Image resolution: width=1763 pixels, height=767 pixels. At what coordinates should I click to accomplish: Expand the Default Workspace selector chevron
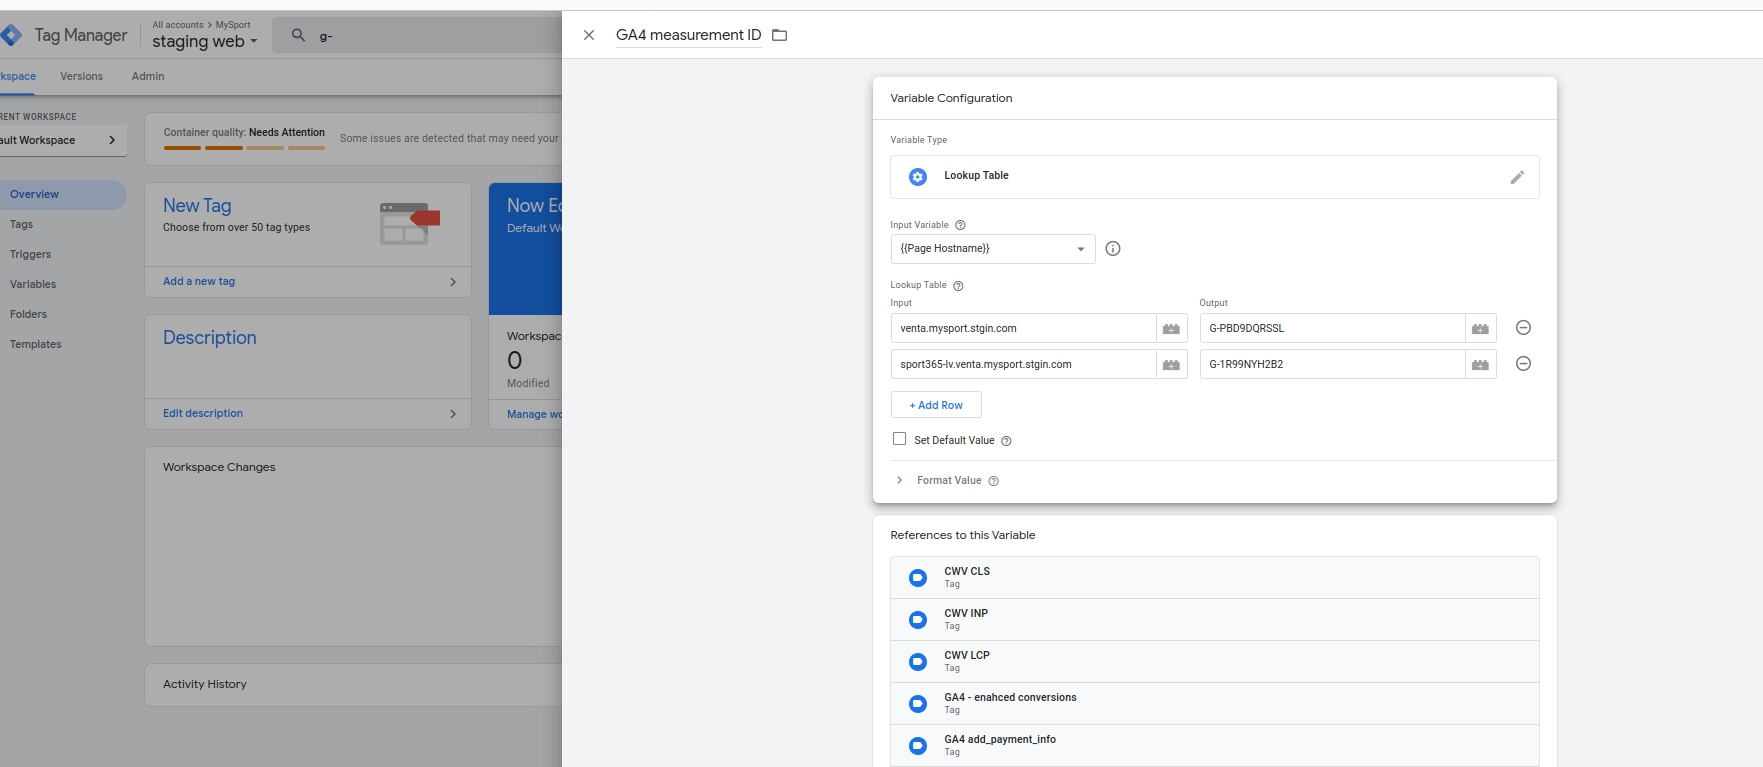[112, 140]
